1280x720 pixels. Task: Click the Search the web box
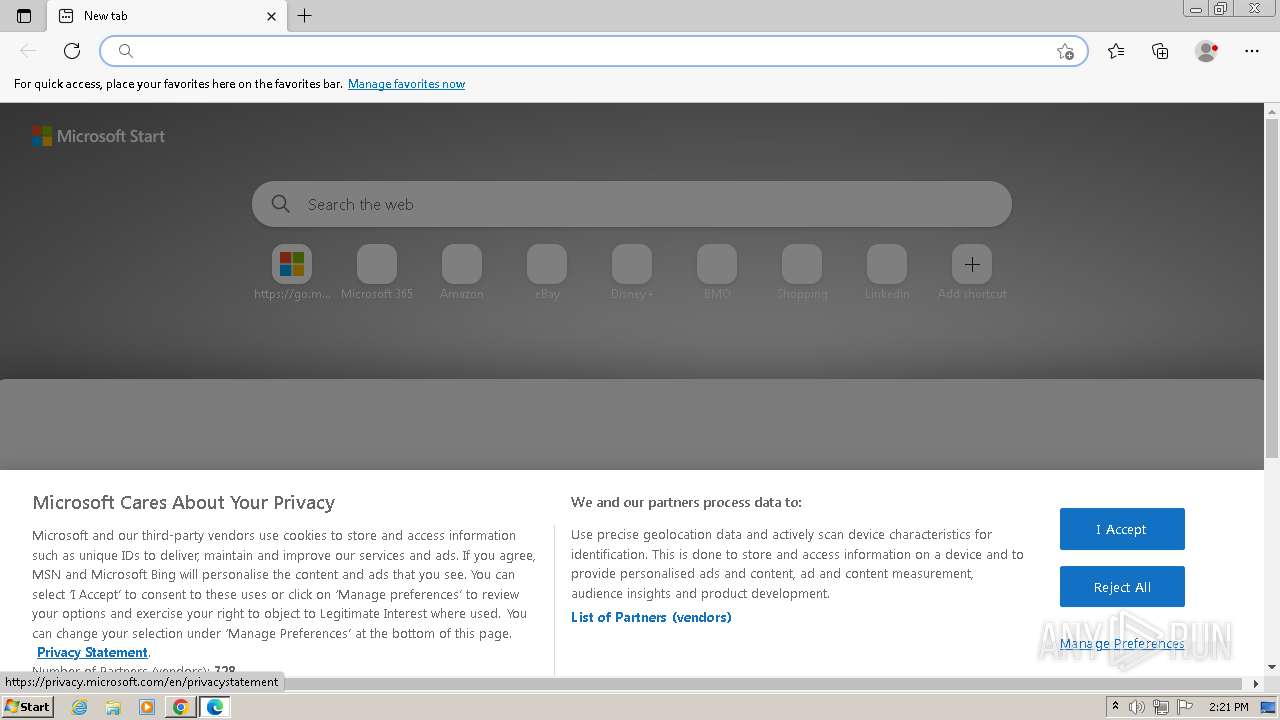click(632, 204)
